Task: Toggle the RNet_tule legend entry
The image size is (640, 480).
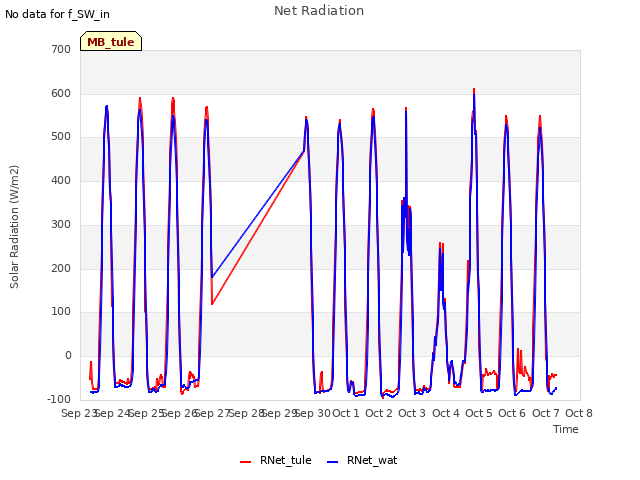Action: [x=276, y=460]
